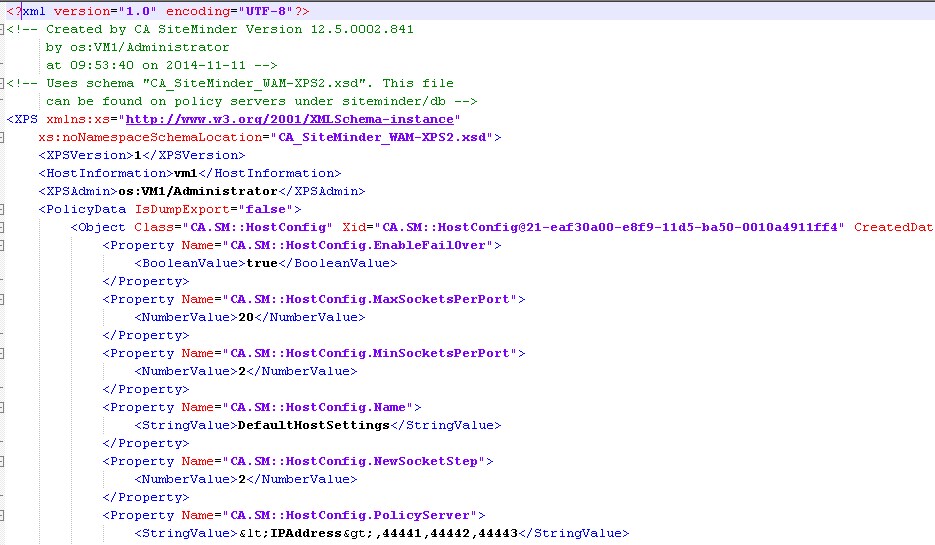The image size is (935, 545).
Task: Click NumberValue 2 under MinSocketsPerPort
Action: coord(242,371)
